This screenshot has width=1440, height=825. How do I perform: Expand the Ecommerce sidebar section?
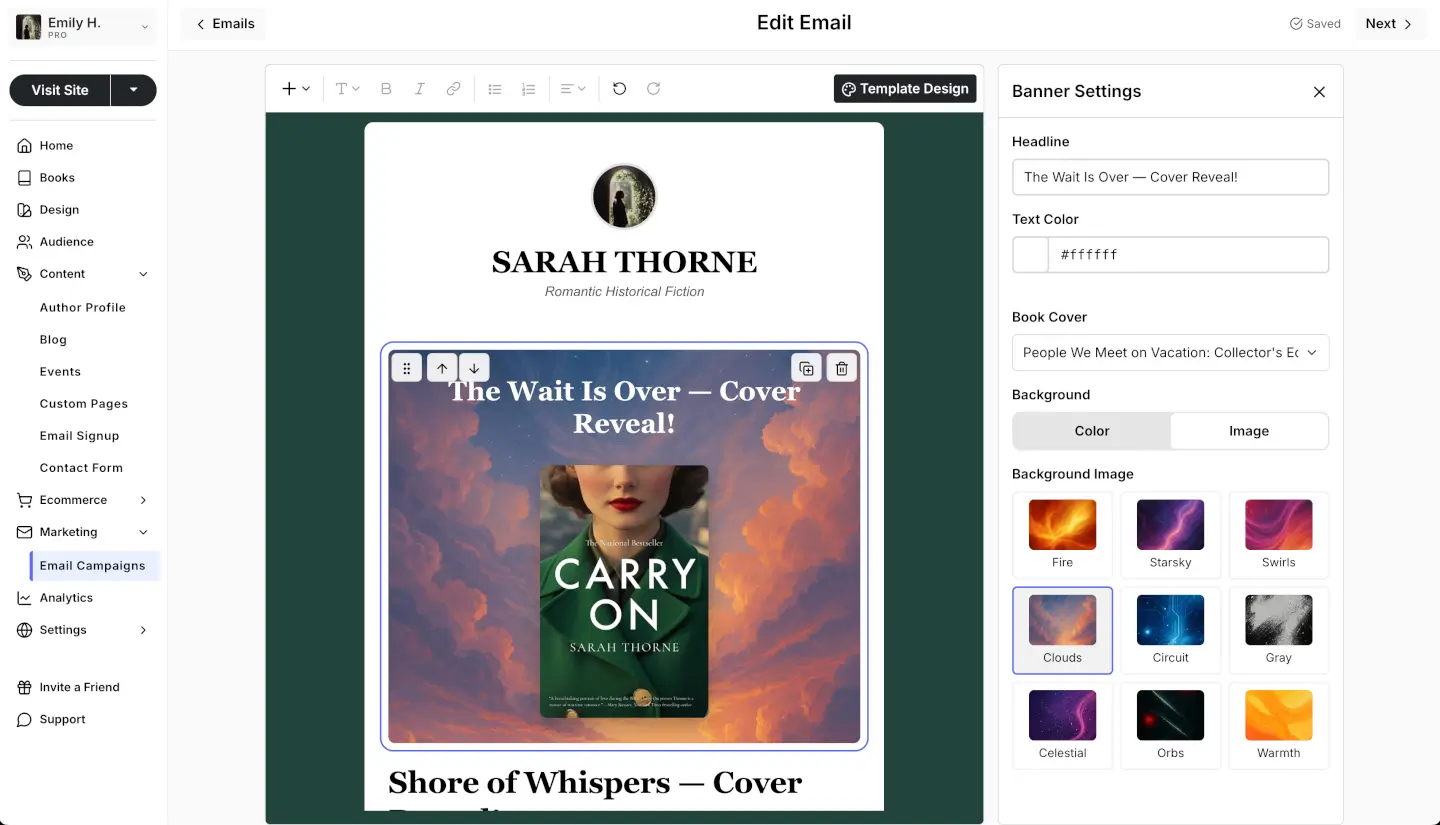[143, 500]
